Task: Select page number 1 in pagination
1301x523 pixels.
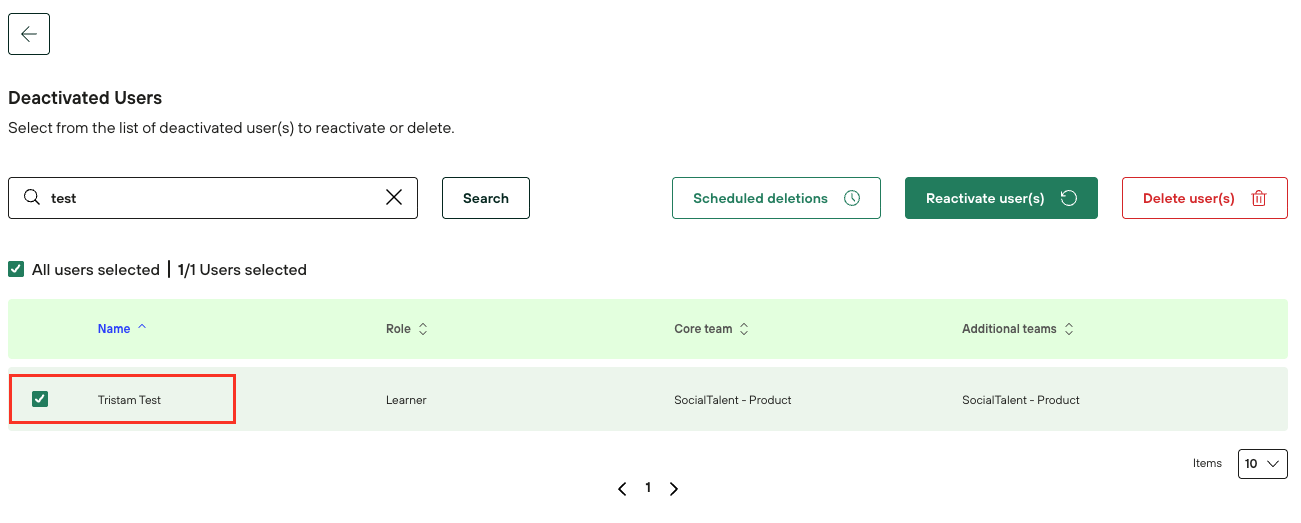Action: (x=648, y=488)
